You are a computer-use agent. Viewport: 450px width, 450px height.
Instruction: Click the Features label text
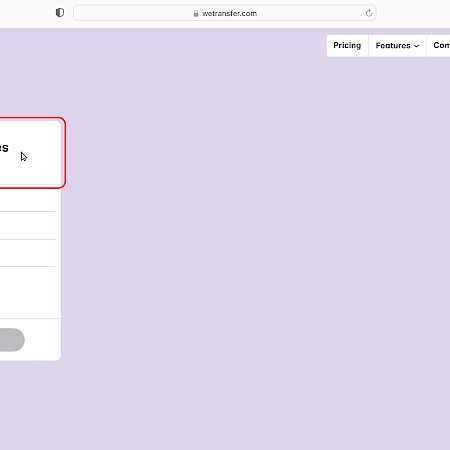pyautogui.click(x=393, y=45)
